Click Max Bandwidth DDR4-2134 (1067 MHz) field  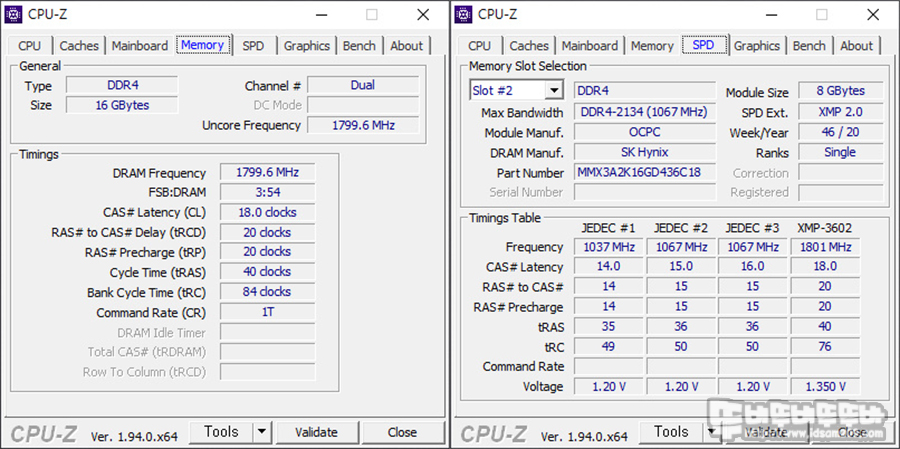click(645, 112)
